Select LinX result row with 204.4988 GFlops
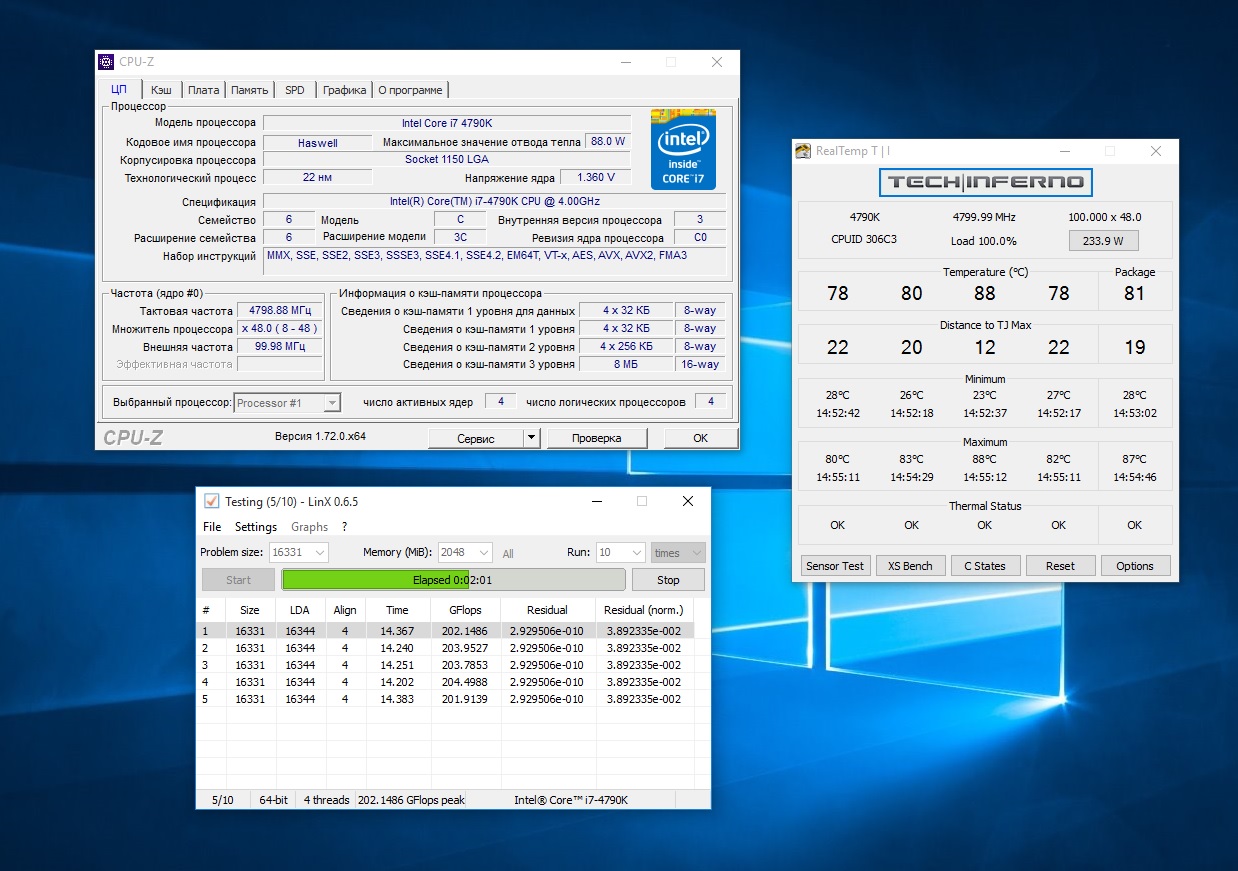1238x871 pixels. pyautogui.click(x=444, y=682)
